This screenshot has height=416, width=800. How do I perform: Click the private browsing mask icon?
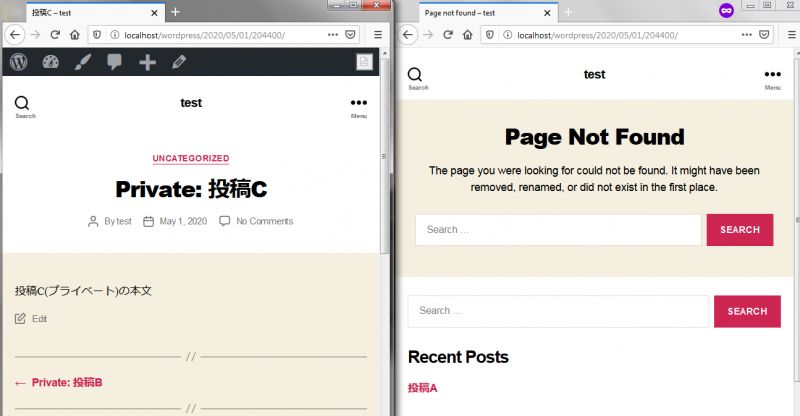pyautogui.click(x=727, y=10)
